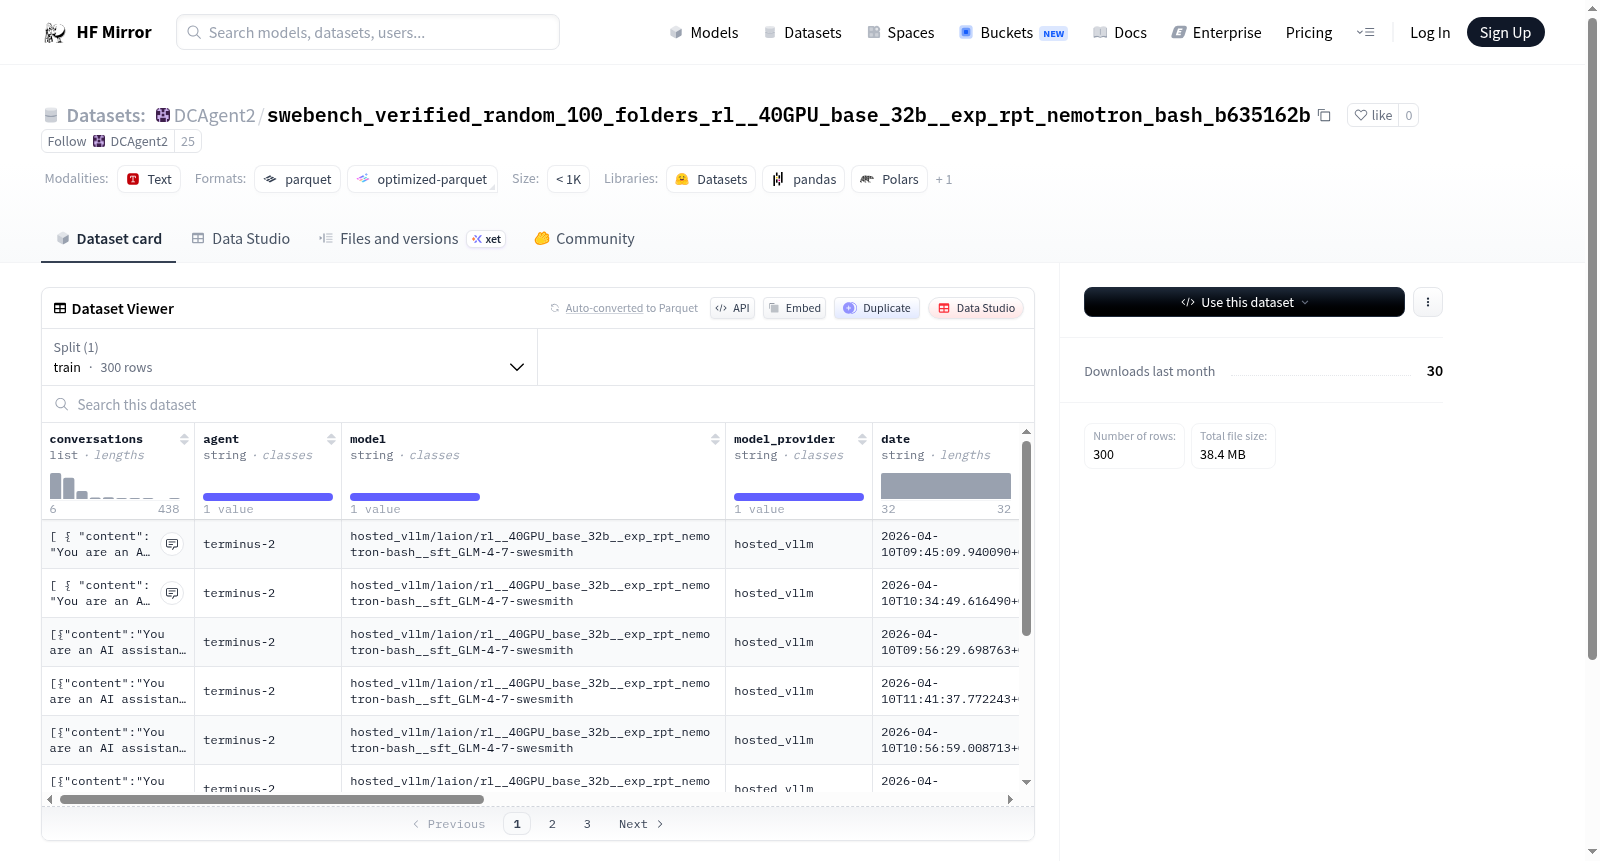Click the page vertical scrollbar
Image resolution: width=1600 pixels, height=861 pixels.
click(x=1592, y=340)
